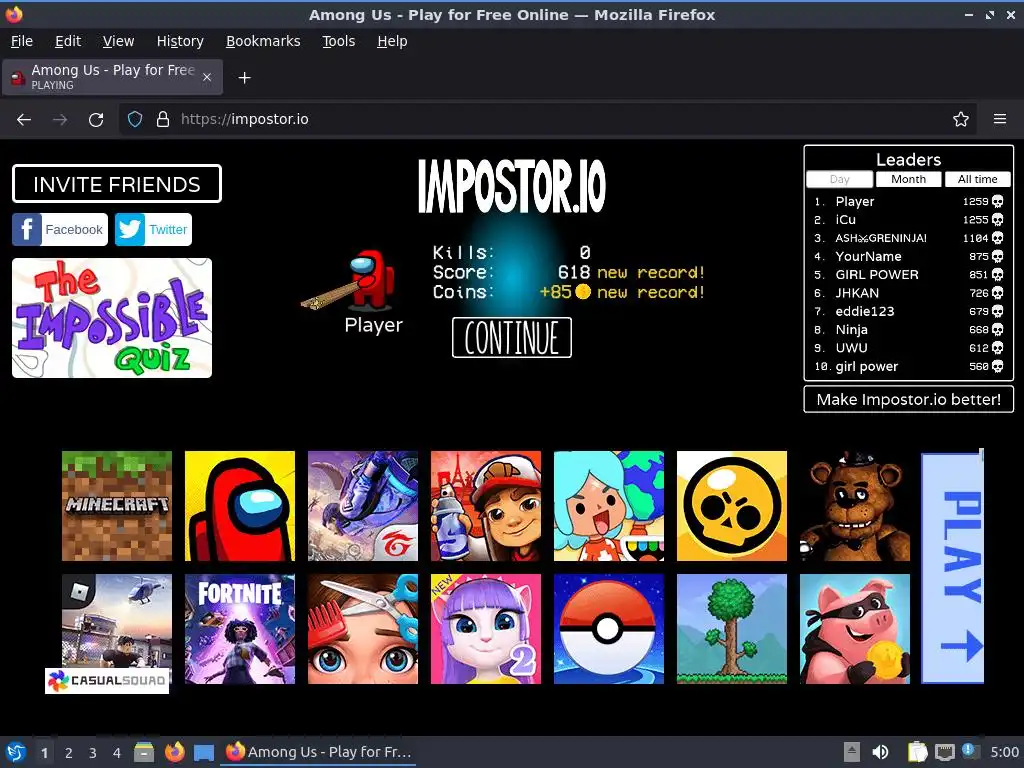Viewport: 1024px width, 768px height.
Task: Share via the Facebook button
Action: [x=59, y=229]
